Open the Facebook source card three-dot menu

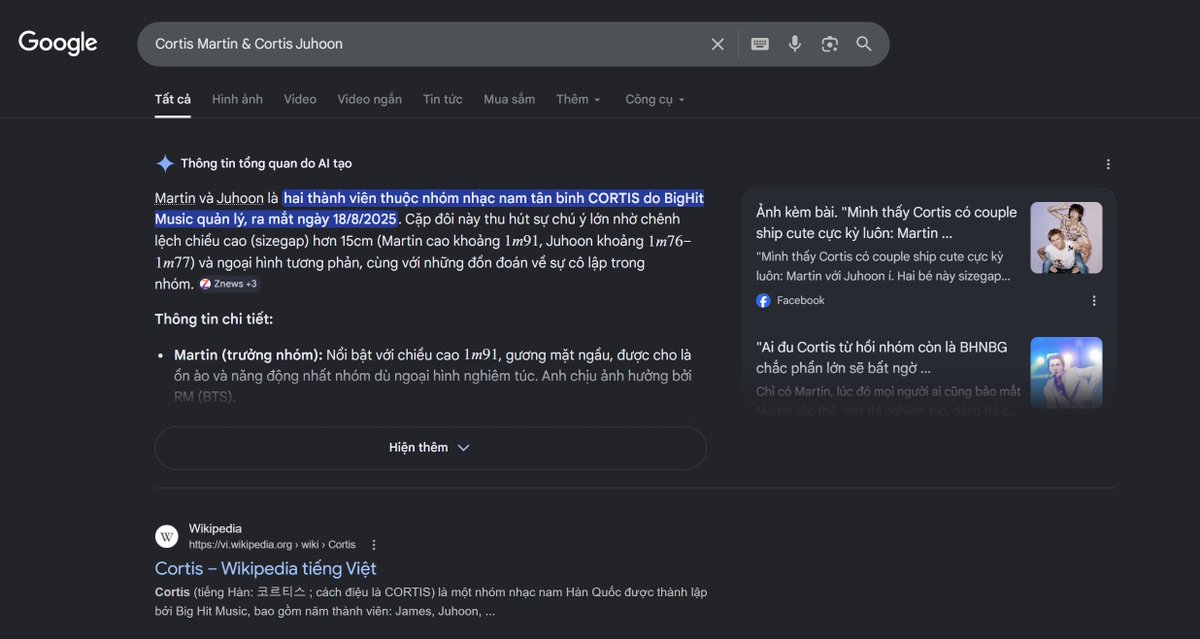pos(1094,300)
